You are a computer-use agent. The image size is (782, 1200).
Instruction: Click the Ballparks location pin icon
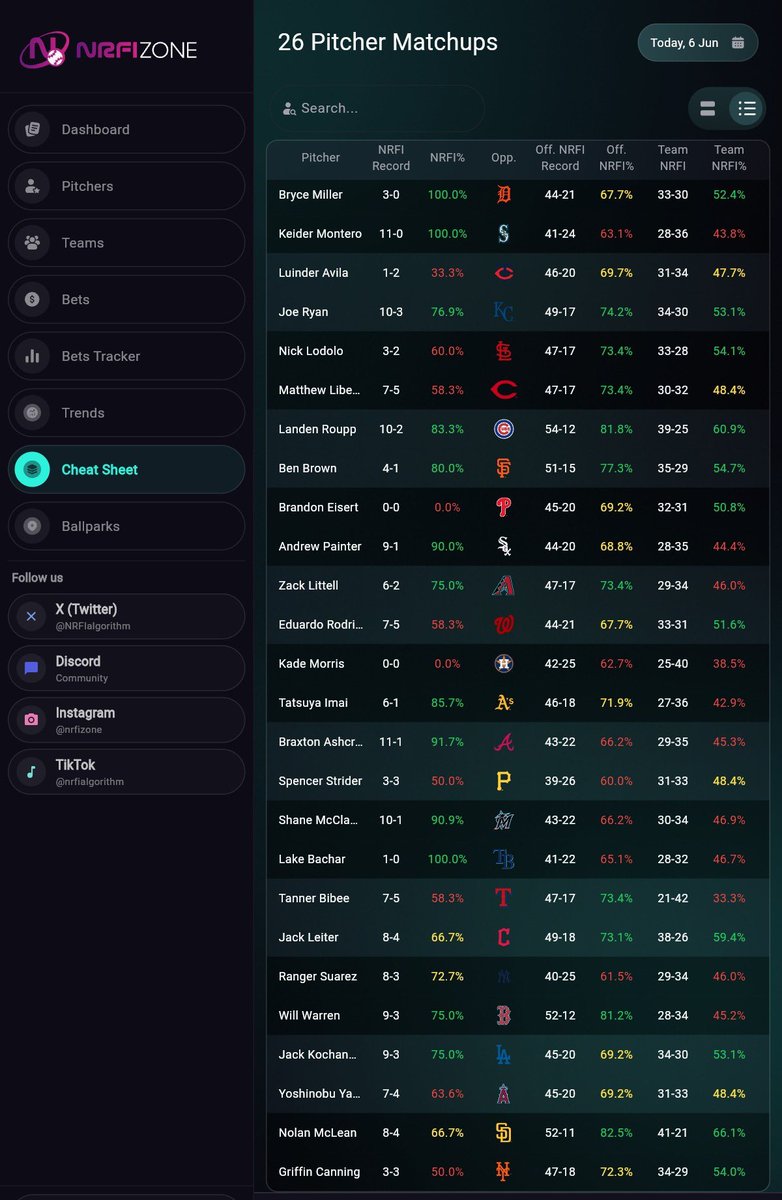tap(32, 526)
